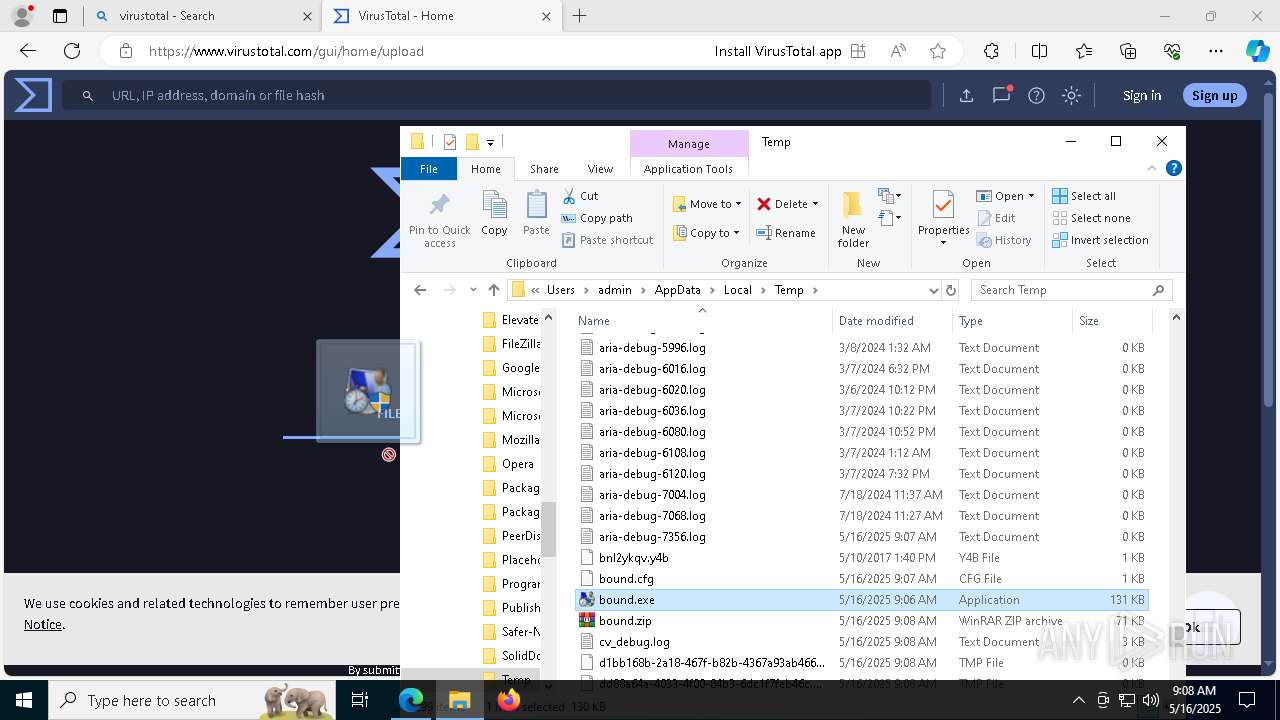Collapse the ribbon chevron
The image size is (1280, 720).
1151,169
